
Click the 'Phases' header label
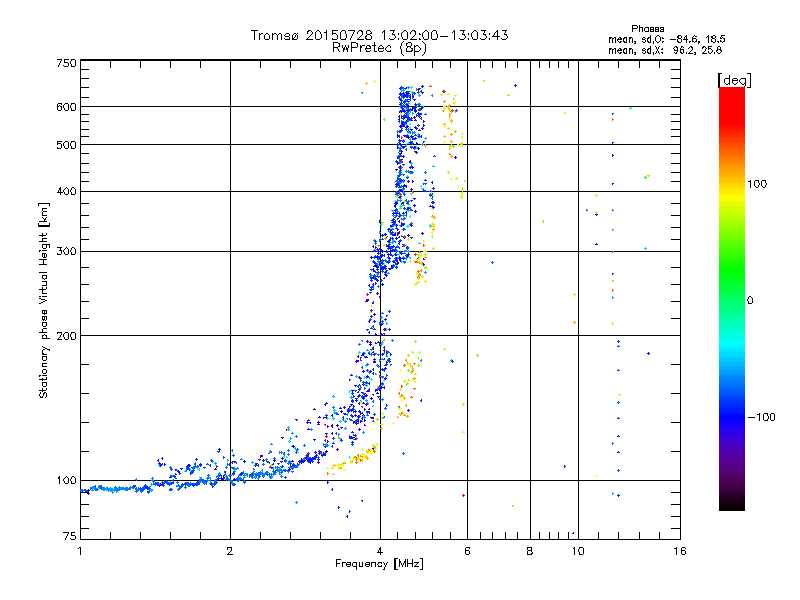click(x=647, y=29)
